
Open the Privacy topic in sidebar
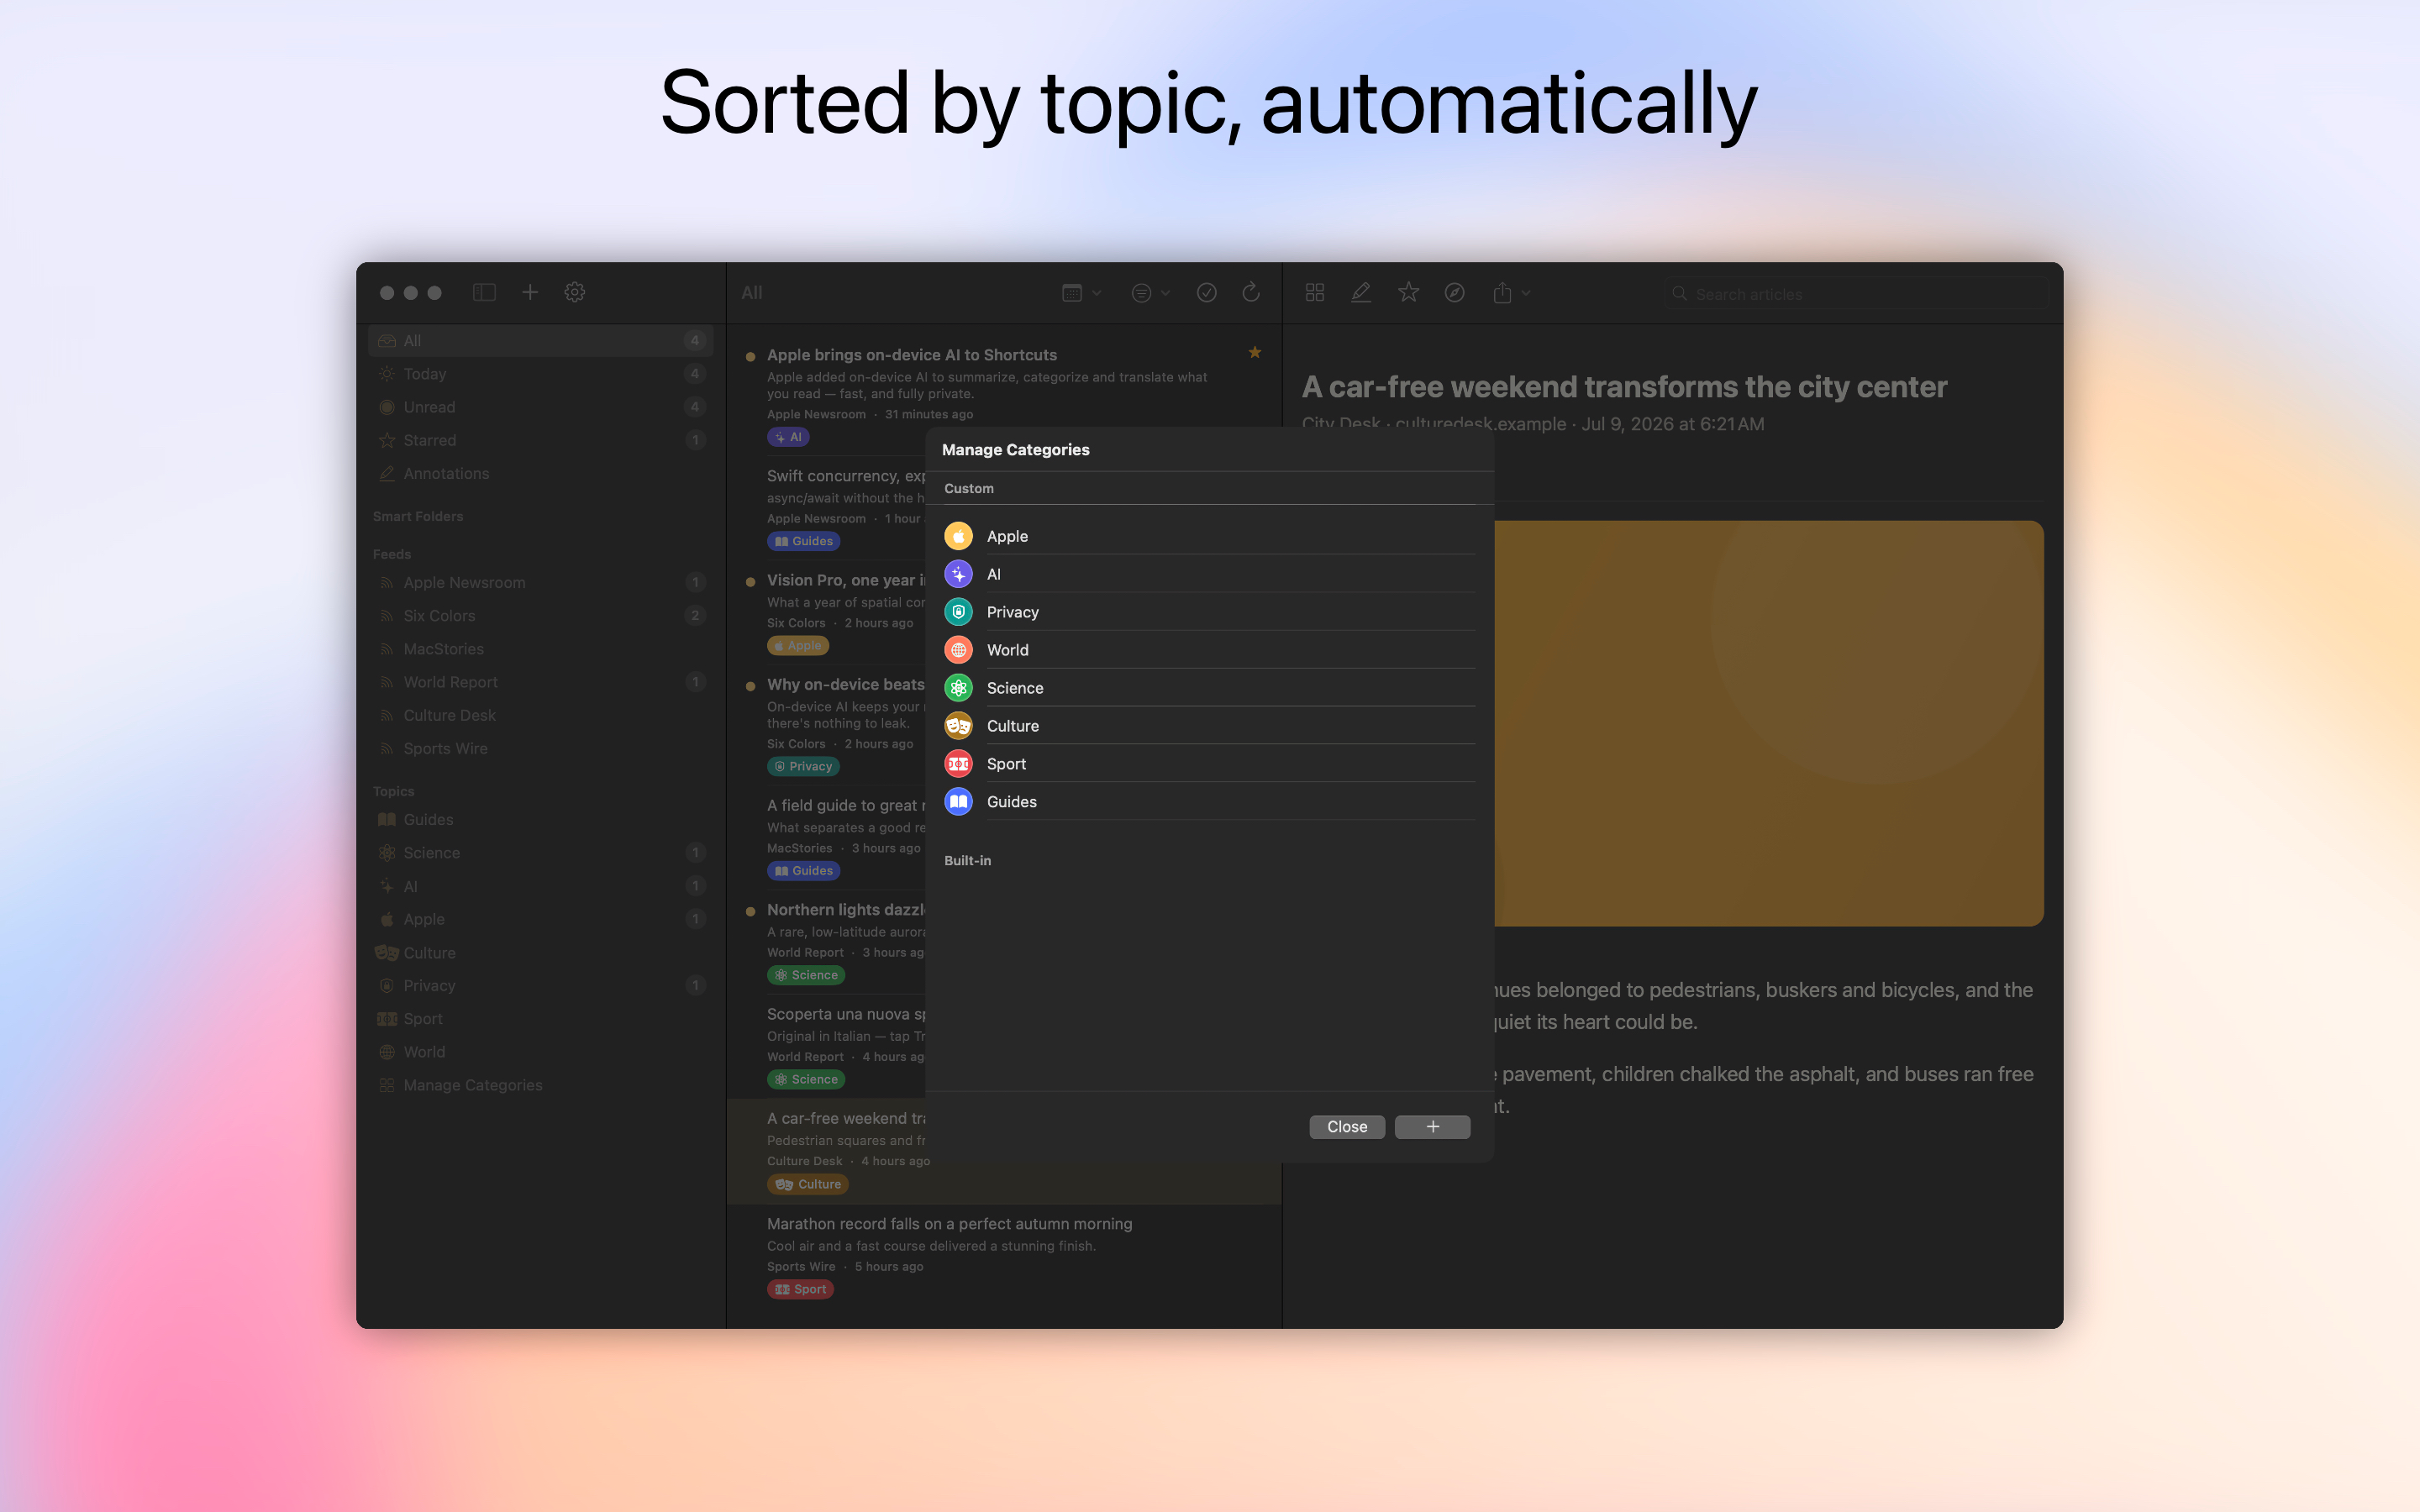tap(540, 986)
